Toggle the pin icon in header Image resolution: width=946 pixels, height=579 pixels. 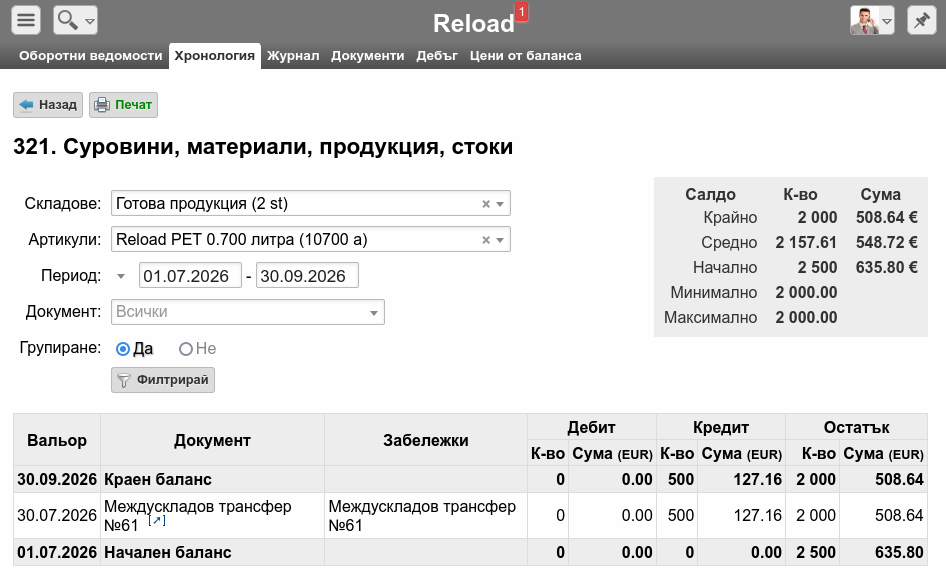921,21
